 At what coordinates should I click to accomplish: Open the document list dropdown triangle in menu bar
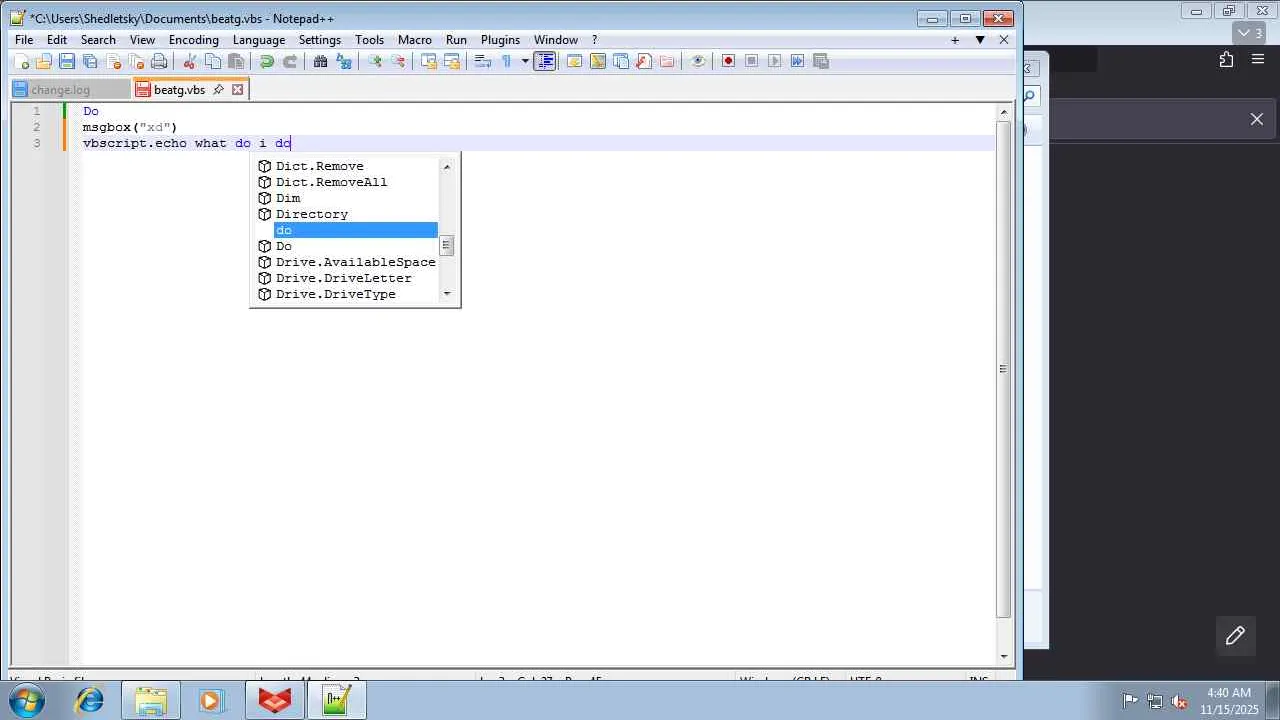tap(980, 40)
